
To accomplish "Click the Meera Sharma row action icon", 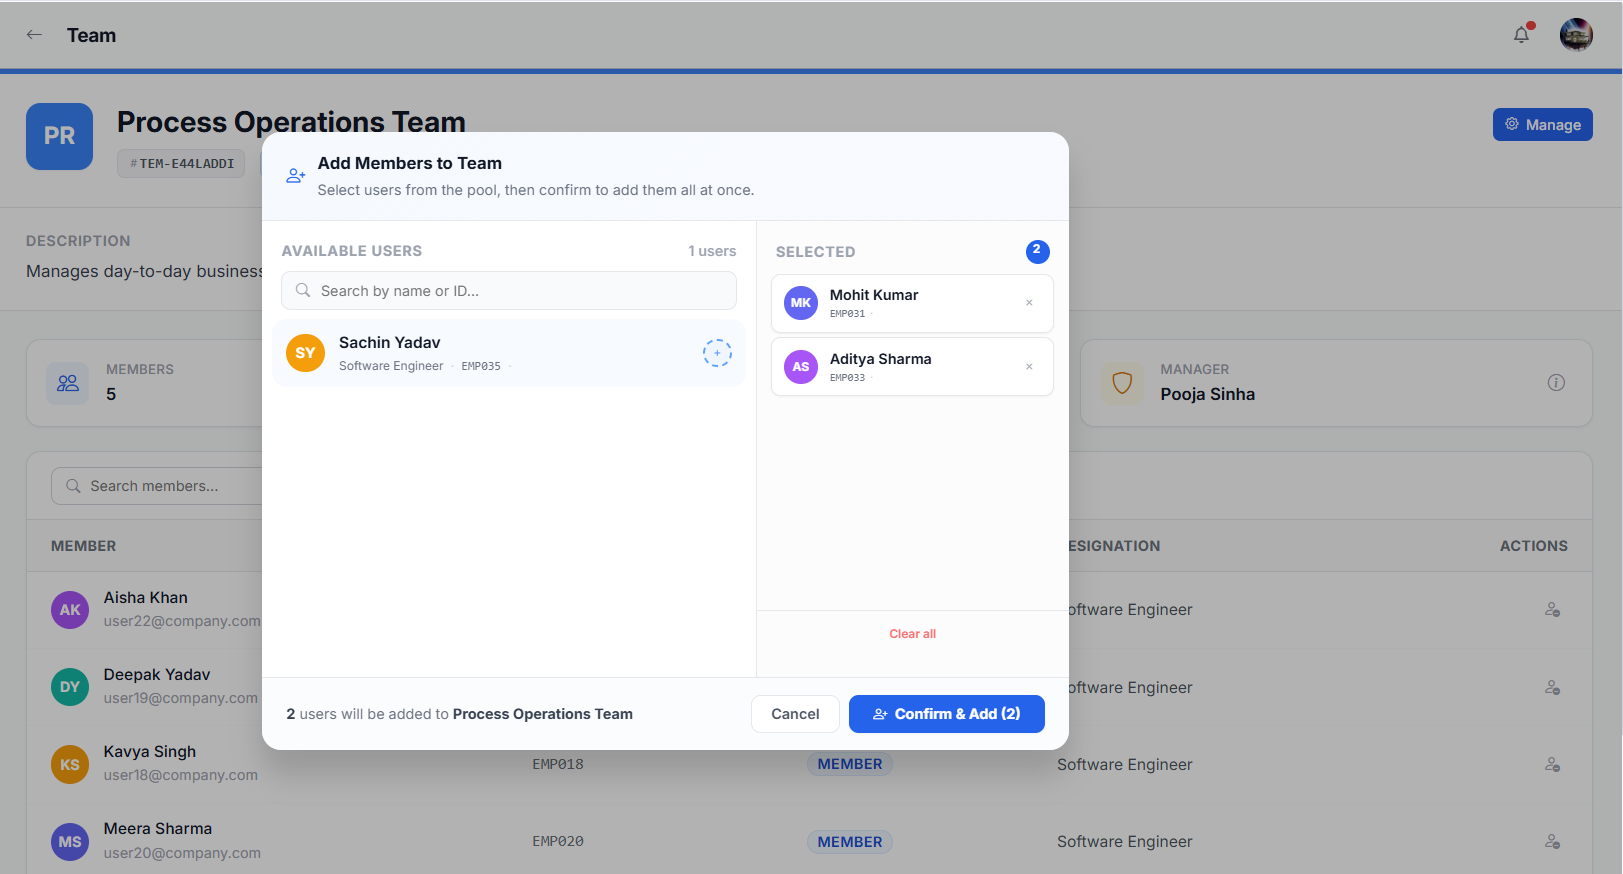I will pos(1552,842).
